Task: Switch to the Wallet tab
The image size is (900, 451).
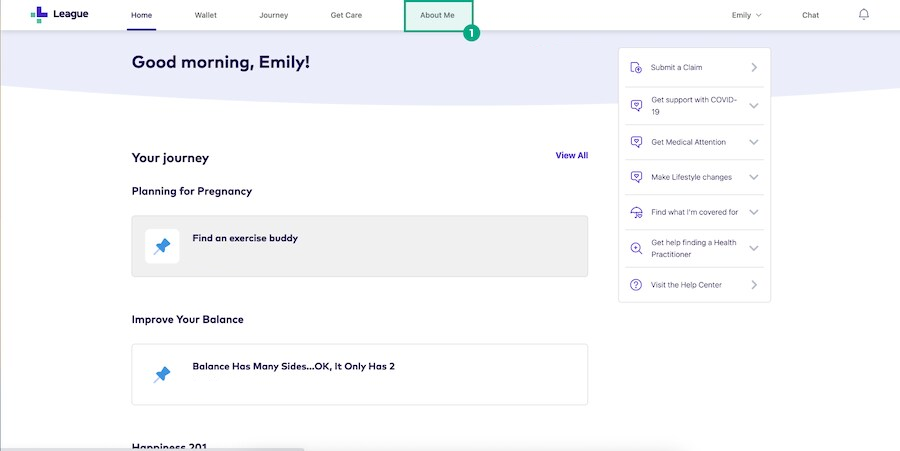Action: pyautogui.click(x=205, y=15)
